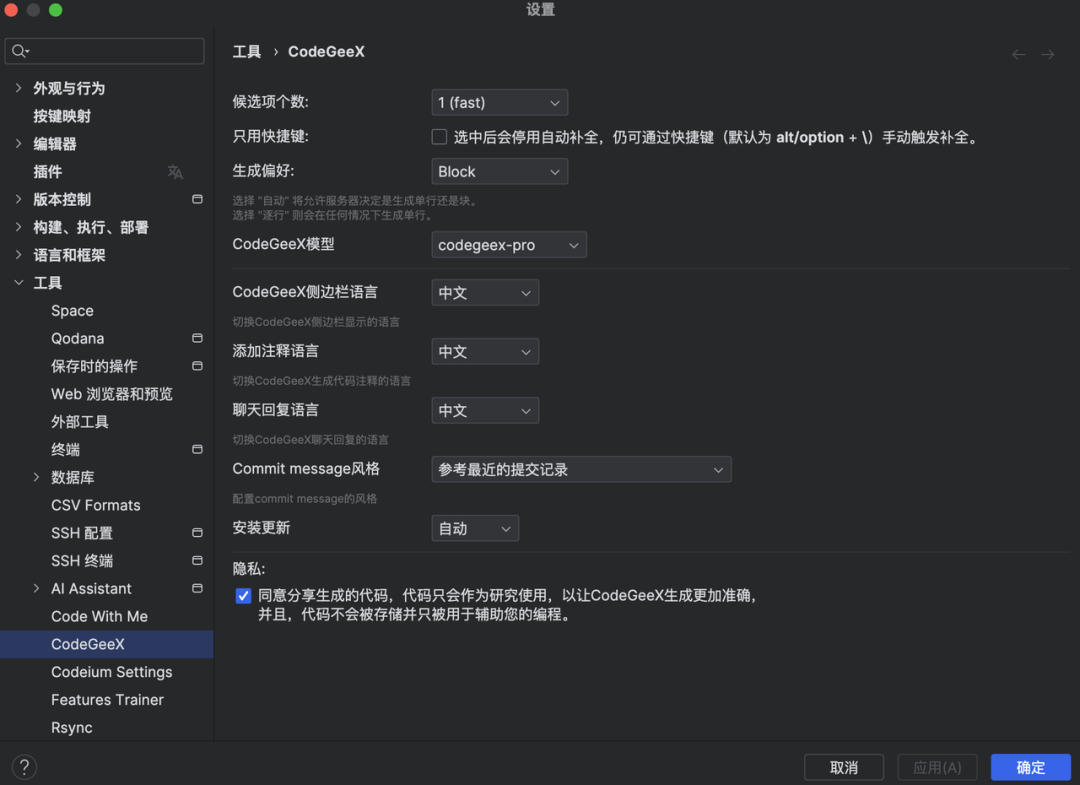Click the project-level icon next to Qodana
This screenshot has height=785, width=1080.
coord(197,338)
